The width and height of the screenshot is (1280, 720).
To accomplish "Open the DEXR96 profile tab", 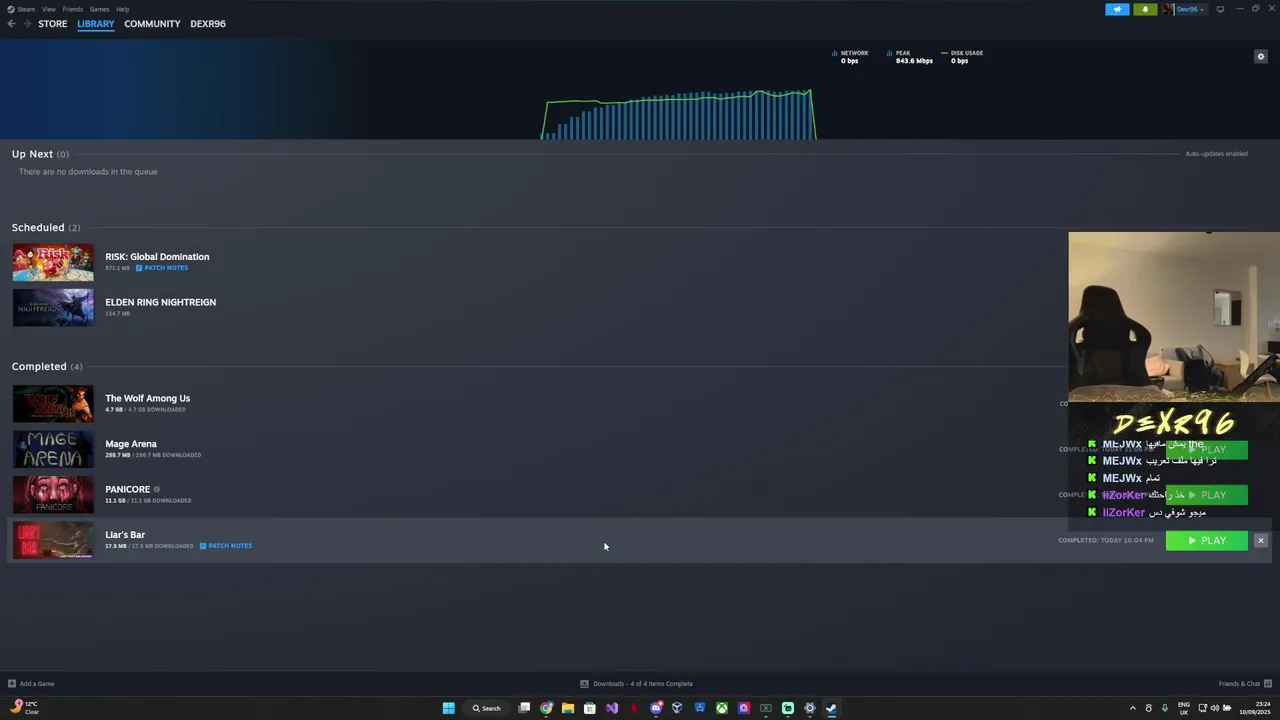I will click(208, 24).
